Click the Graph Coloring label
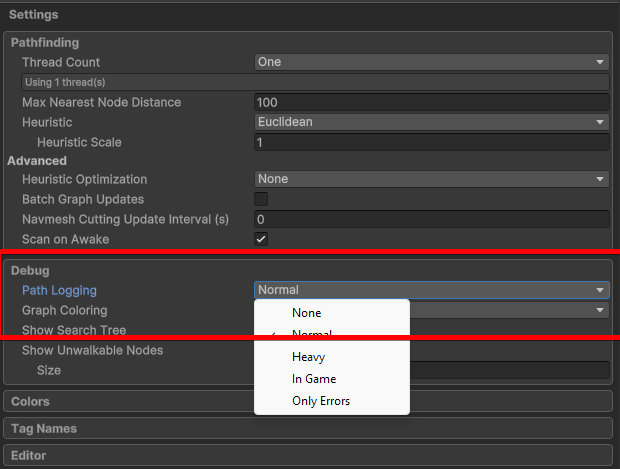The height and width of the screenshot is (469, 620). click(65, 310)
